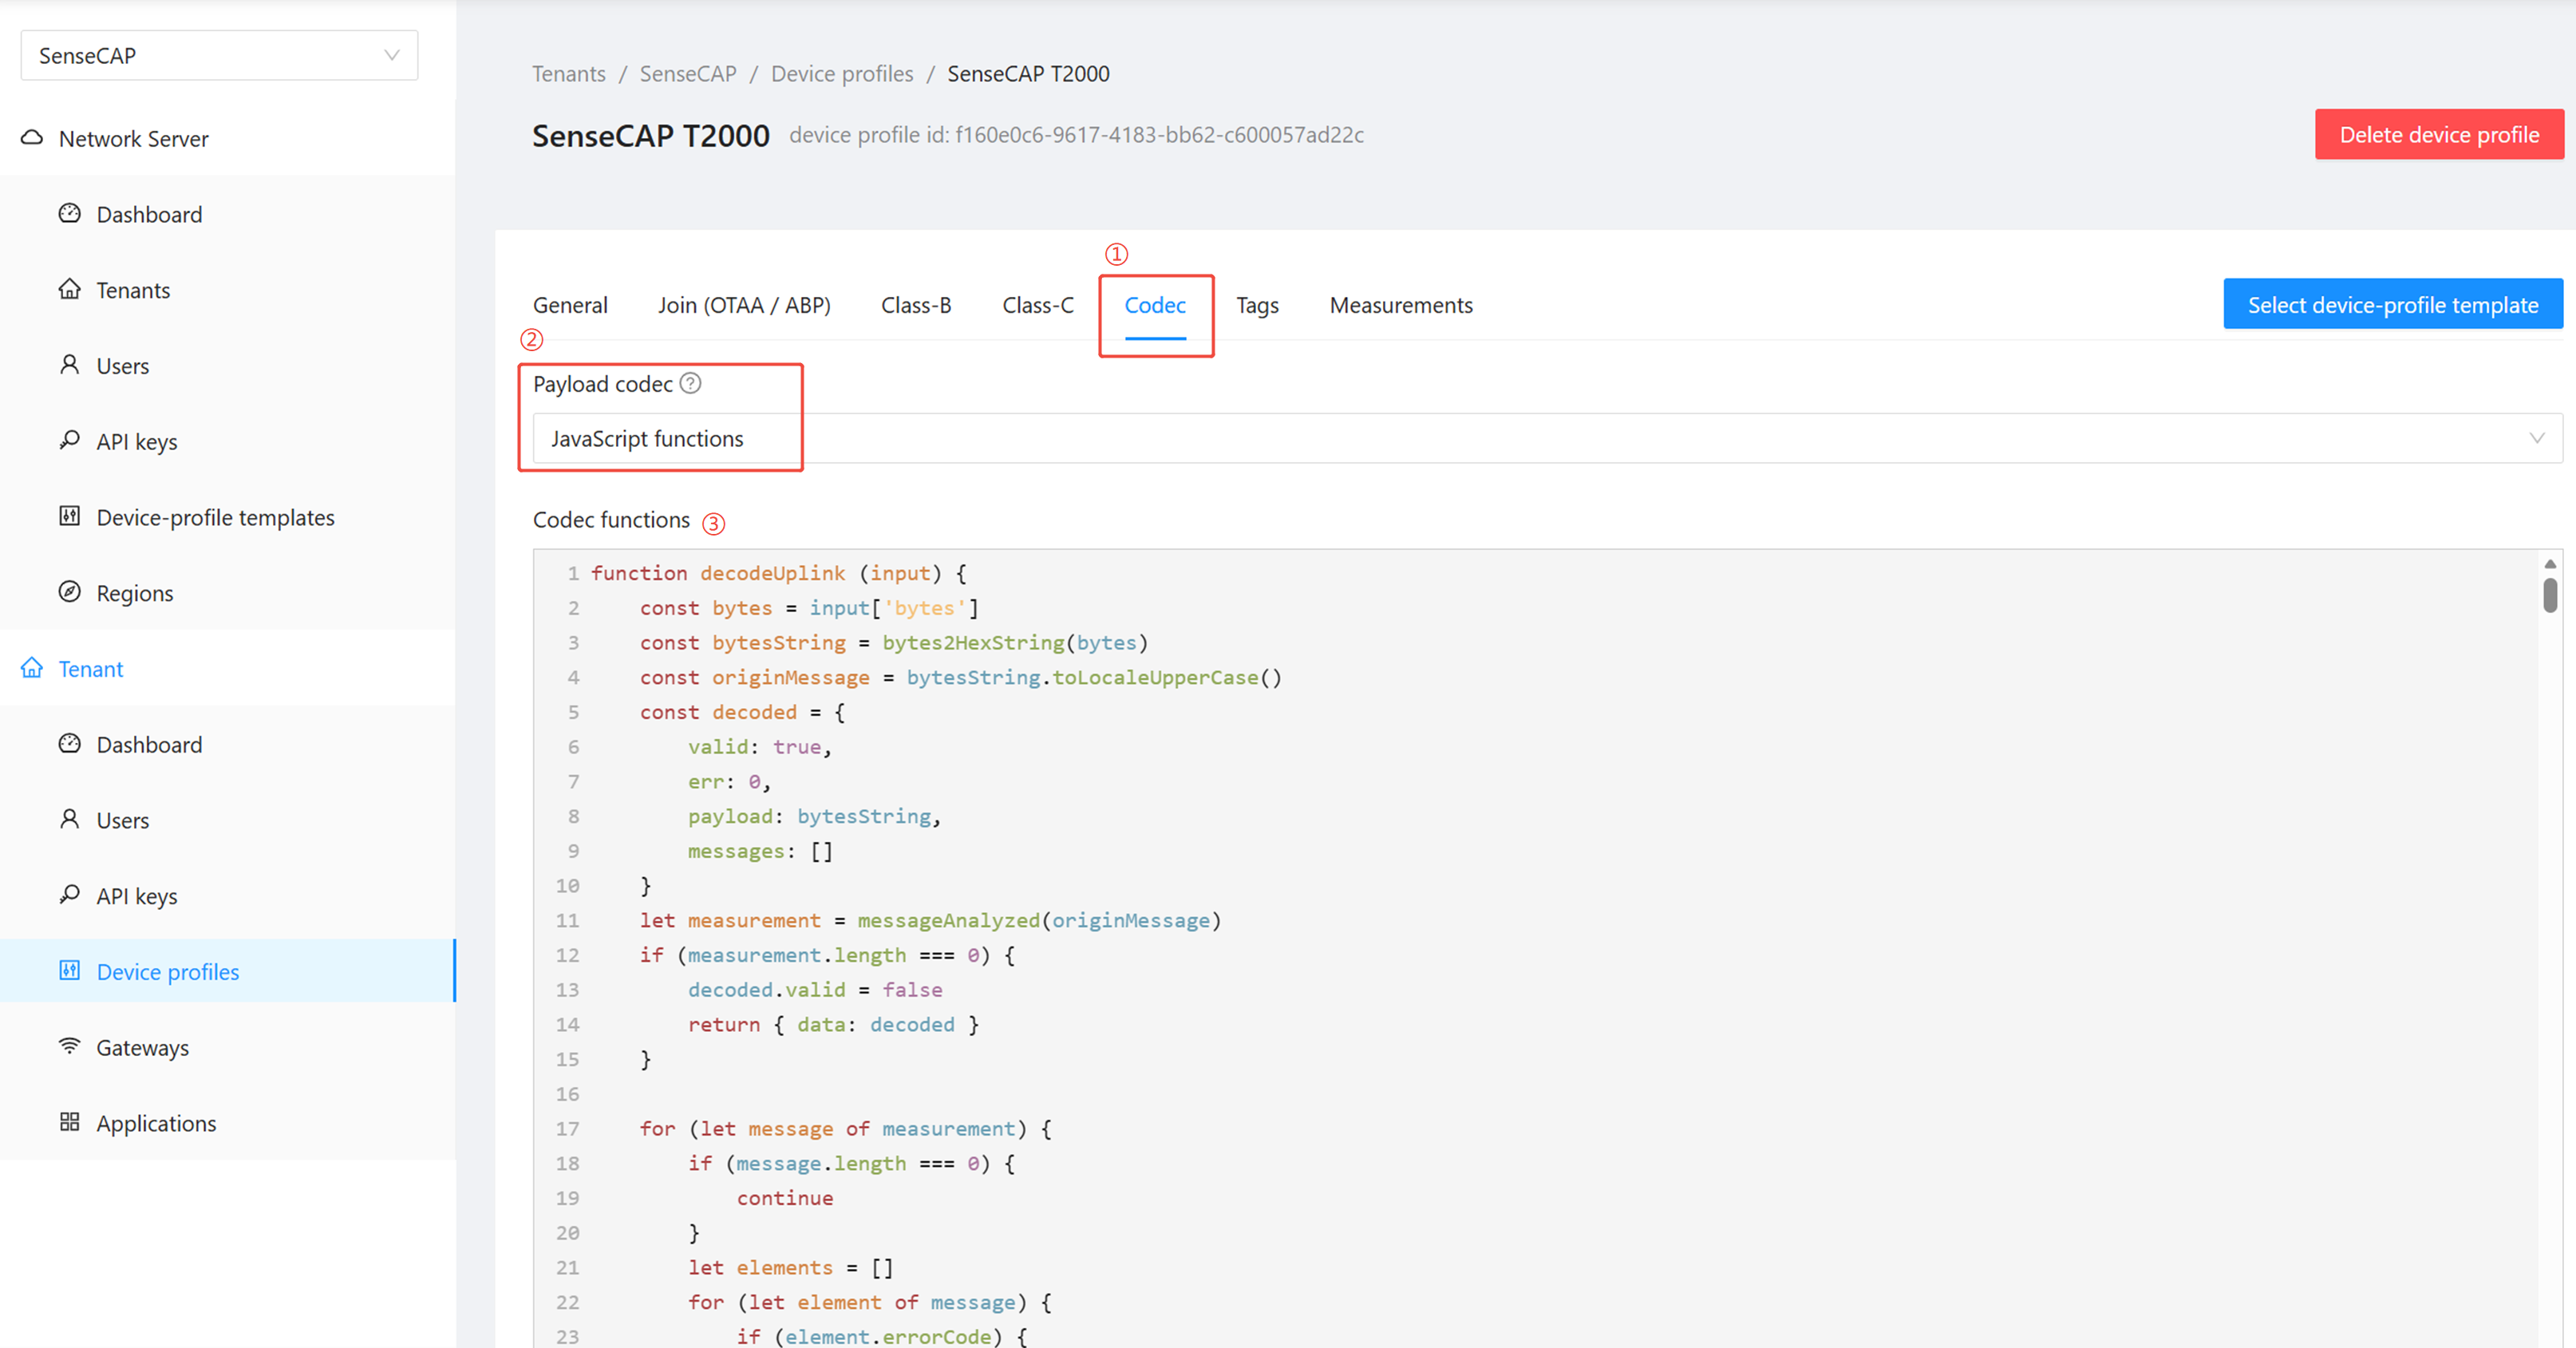Open the SenseCAP tenant selector dropdown
This screenshot has height=1348, width=2576.
tap(219, 55)
